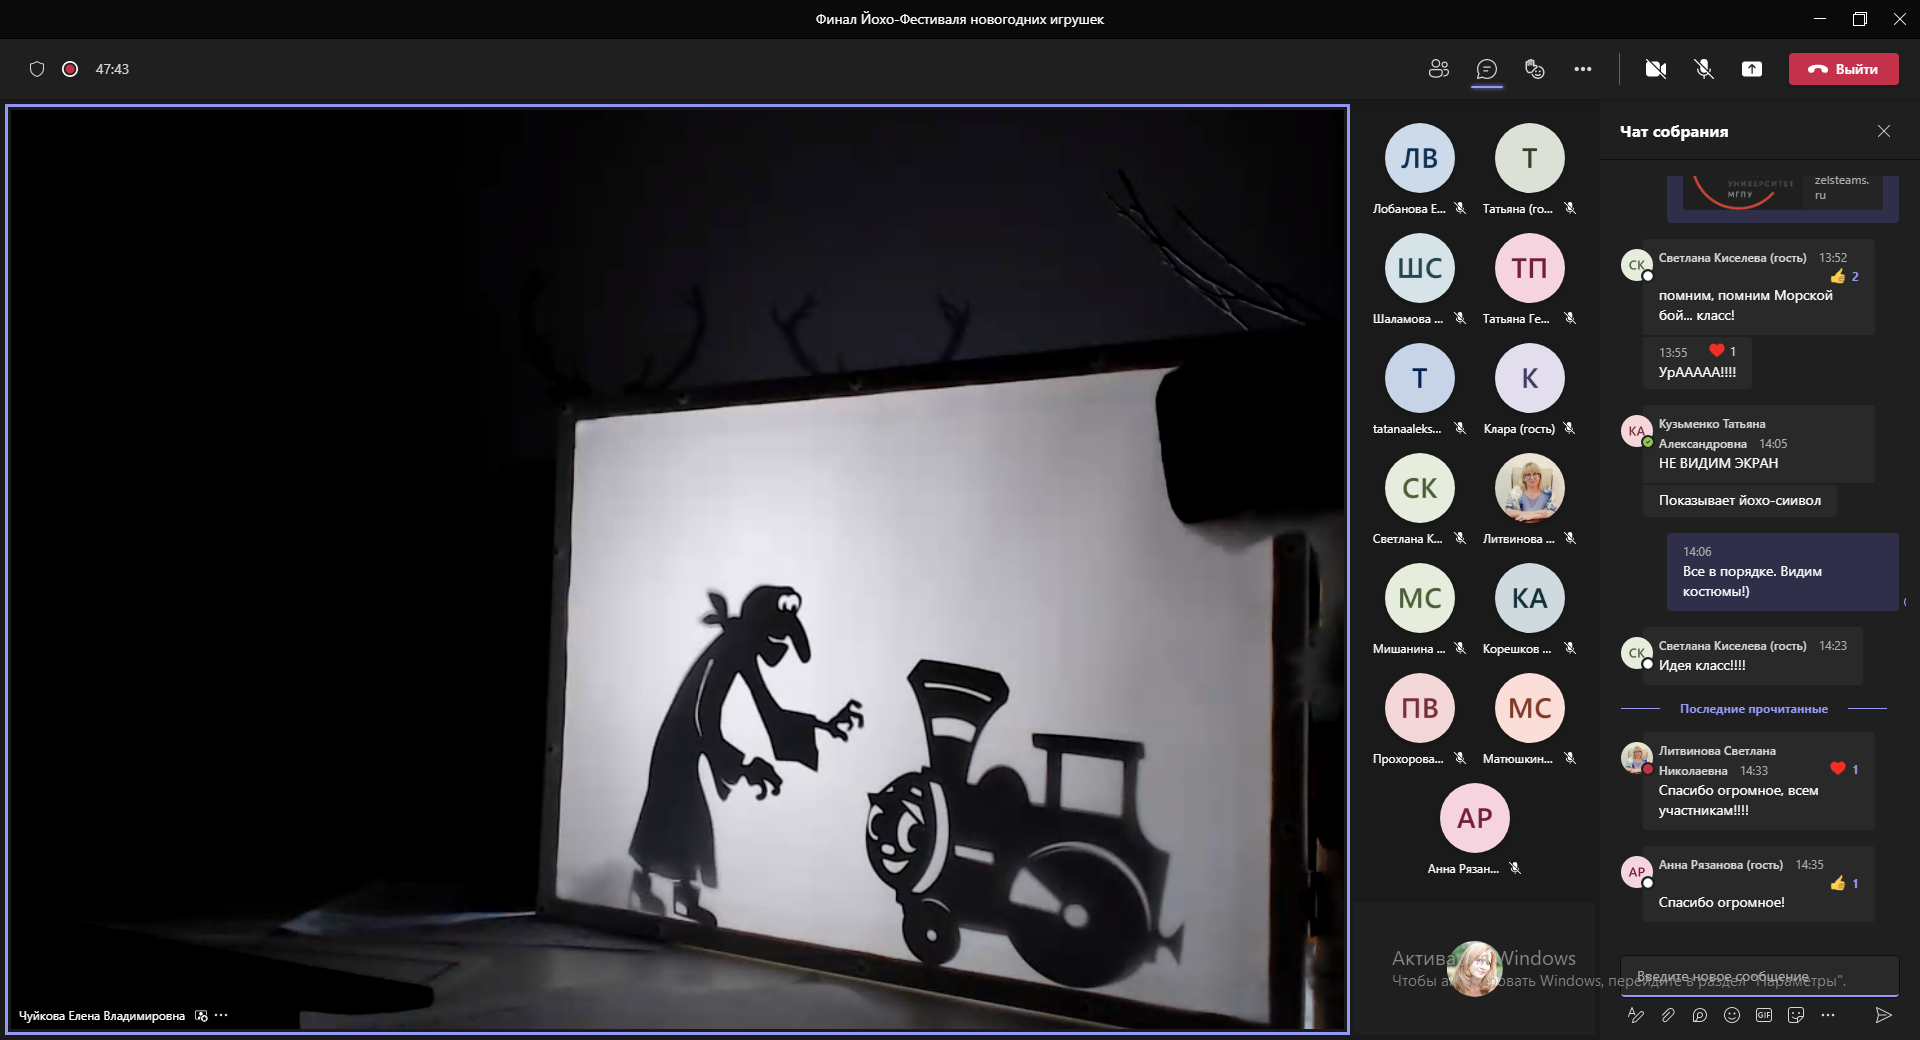
Task: Open the sticker picker in chat
Action: pos(1796,1015)
